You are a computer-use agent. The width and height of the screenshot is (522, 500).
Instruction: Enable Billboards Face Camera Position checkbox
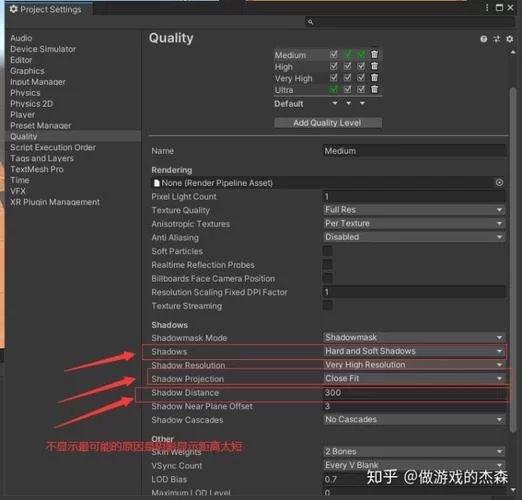[328, 278]
